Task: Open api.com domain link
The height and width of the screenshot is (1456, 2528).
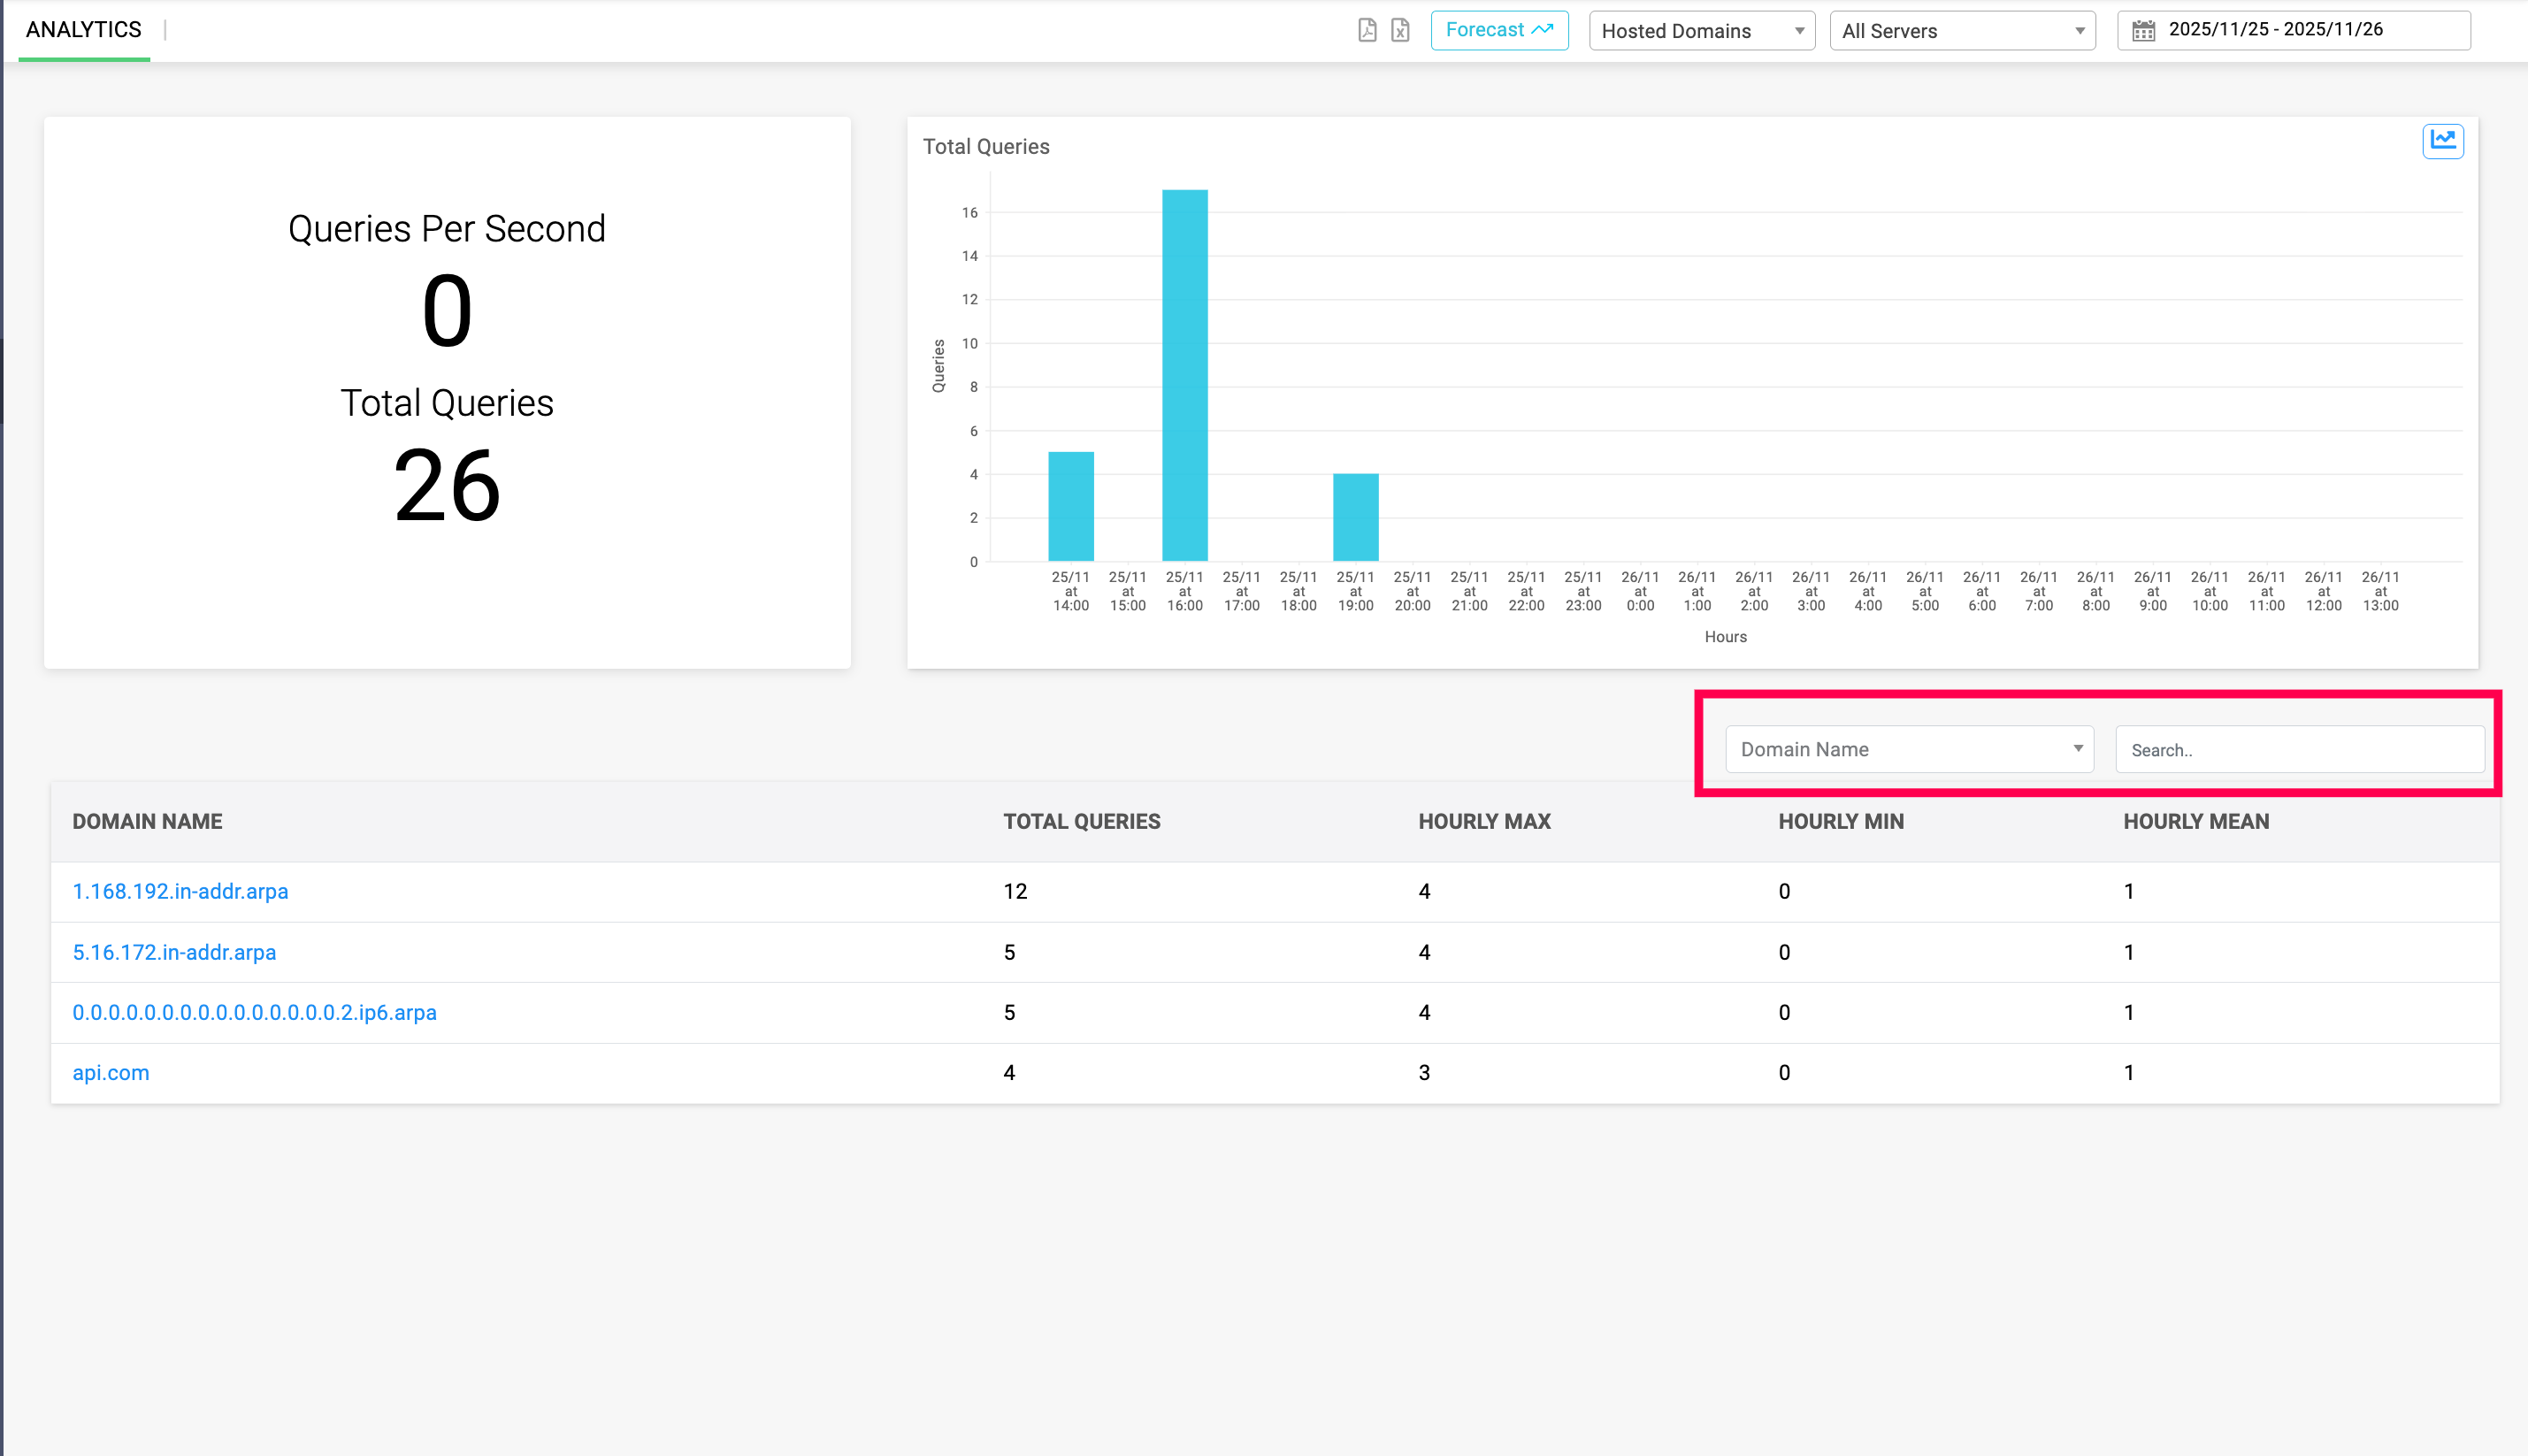Action: (111, 1073)
